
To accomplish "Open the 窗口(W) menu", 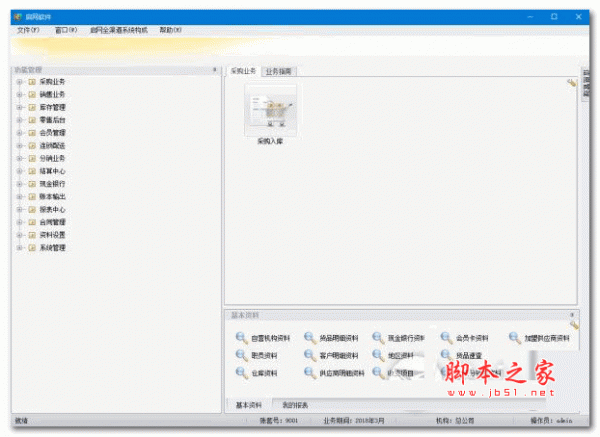I will pyautogui.click(x=66, y=30).
